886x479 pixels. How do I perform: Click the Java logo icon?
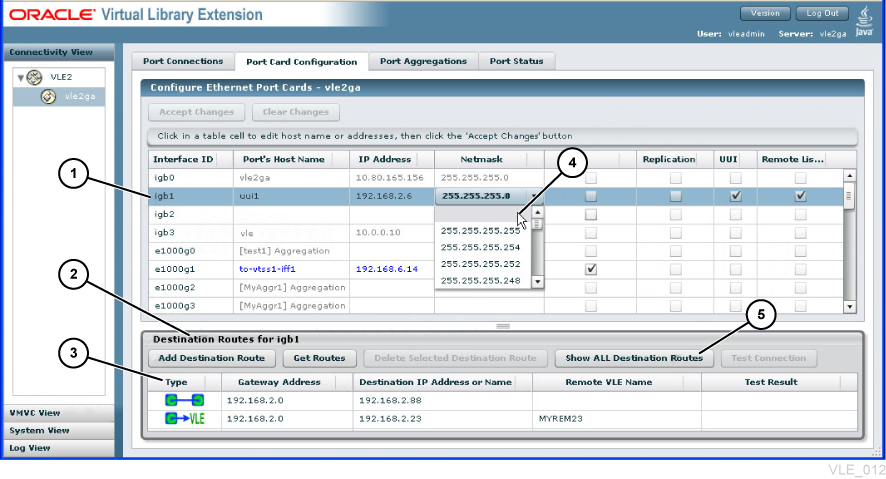coord(864,21)
